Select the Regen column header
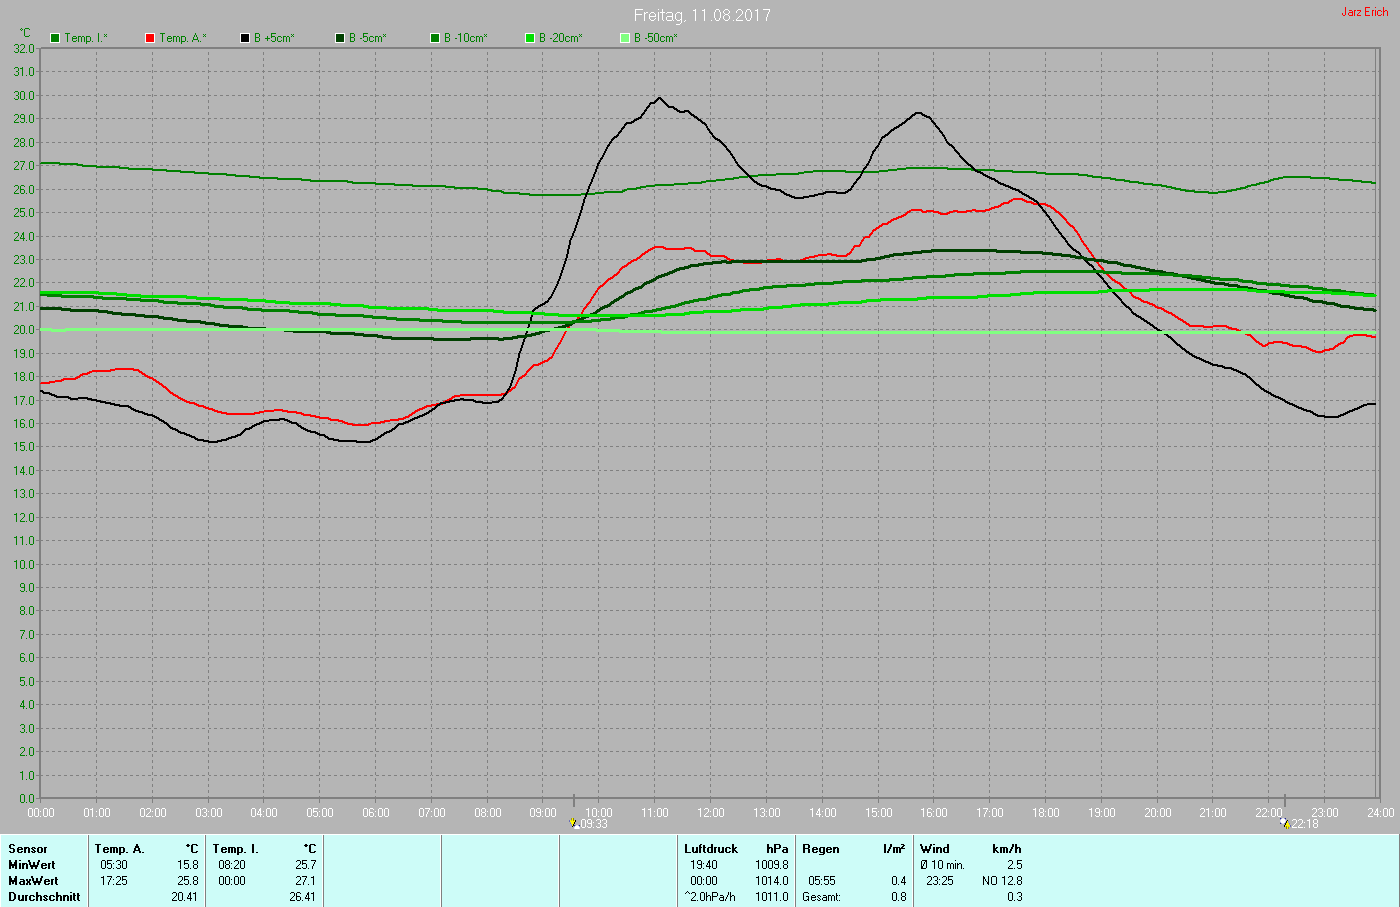Image resolution: width=1400 pixels, height=907 pixels. [821, 849]
